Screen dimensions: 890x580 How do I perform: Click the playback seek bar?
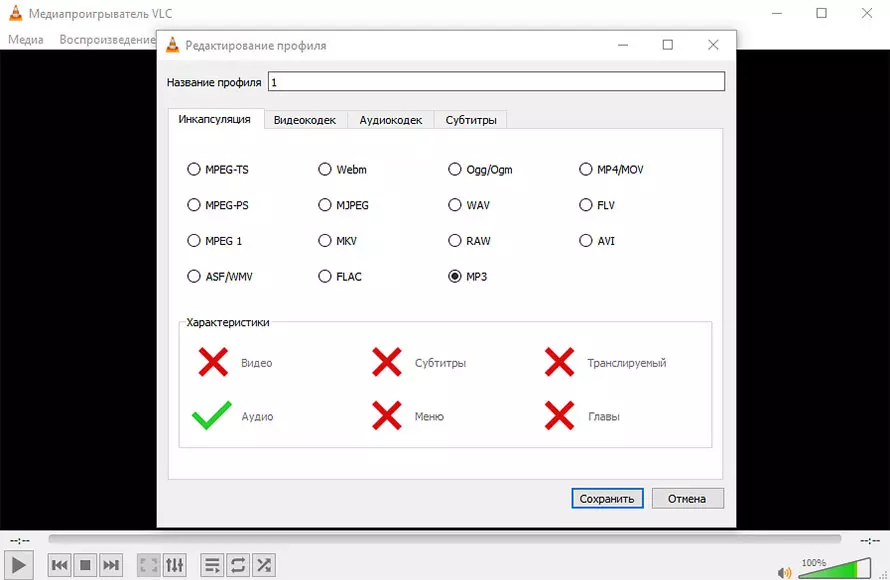444,539
